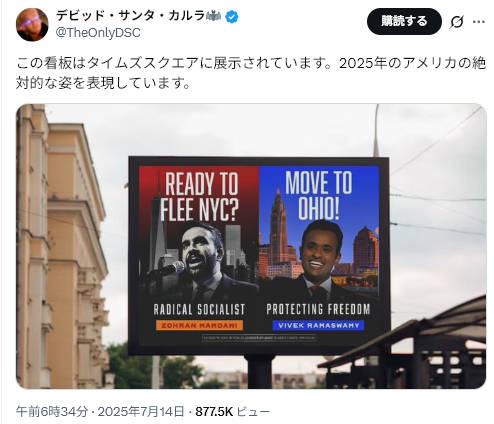
Task: Open the @TheOnlyDSC handle link
Action: [x=98, y=33]
